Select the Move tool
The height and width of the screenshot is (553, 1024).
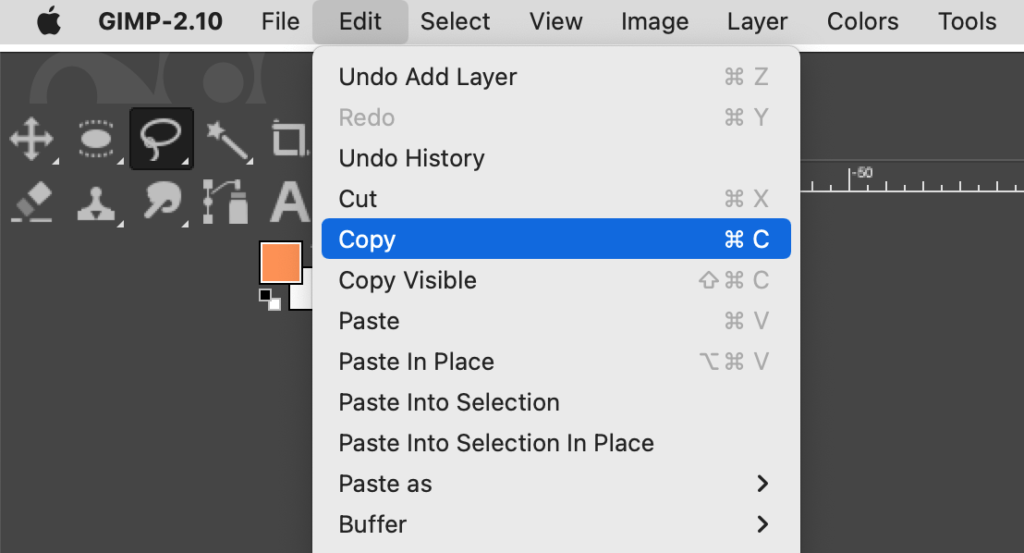coord(31,139)
